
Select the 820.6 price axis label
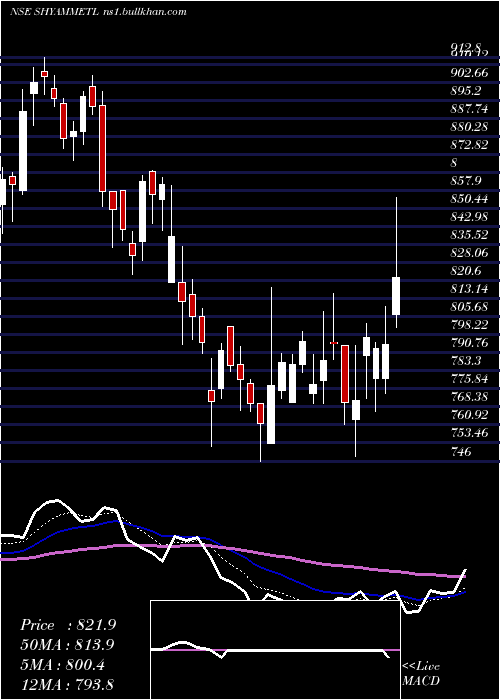point(466,271)
